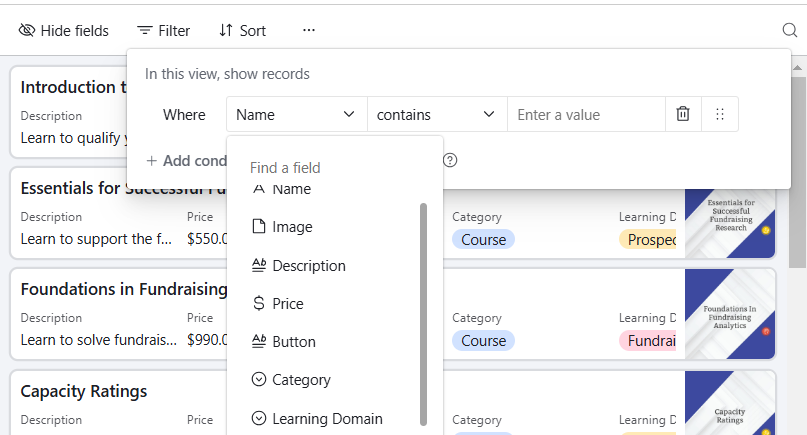Image resolution: width=807 pixels, height=435 pixels.
Task: Pick Category in the field list
Action: click(301, 380)
